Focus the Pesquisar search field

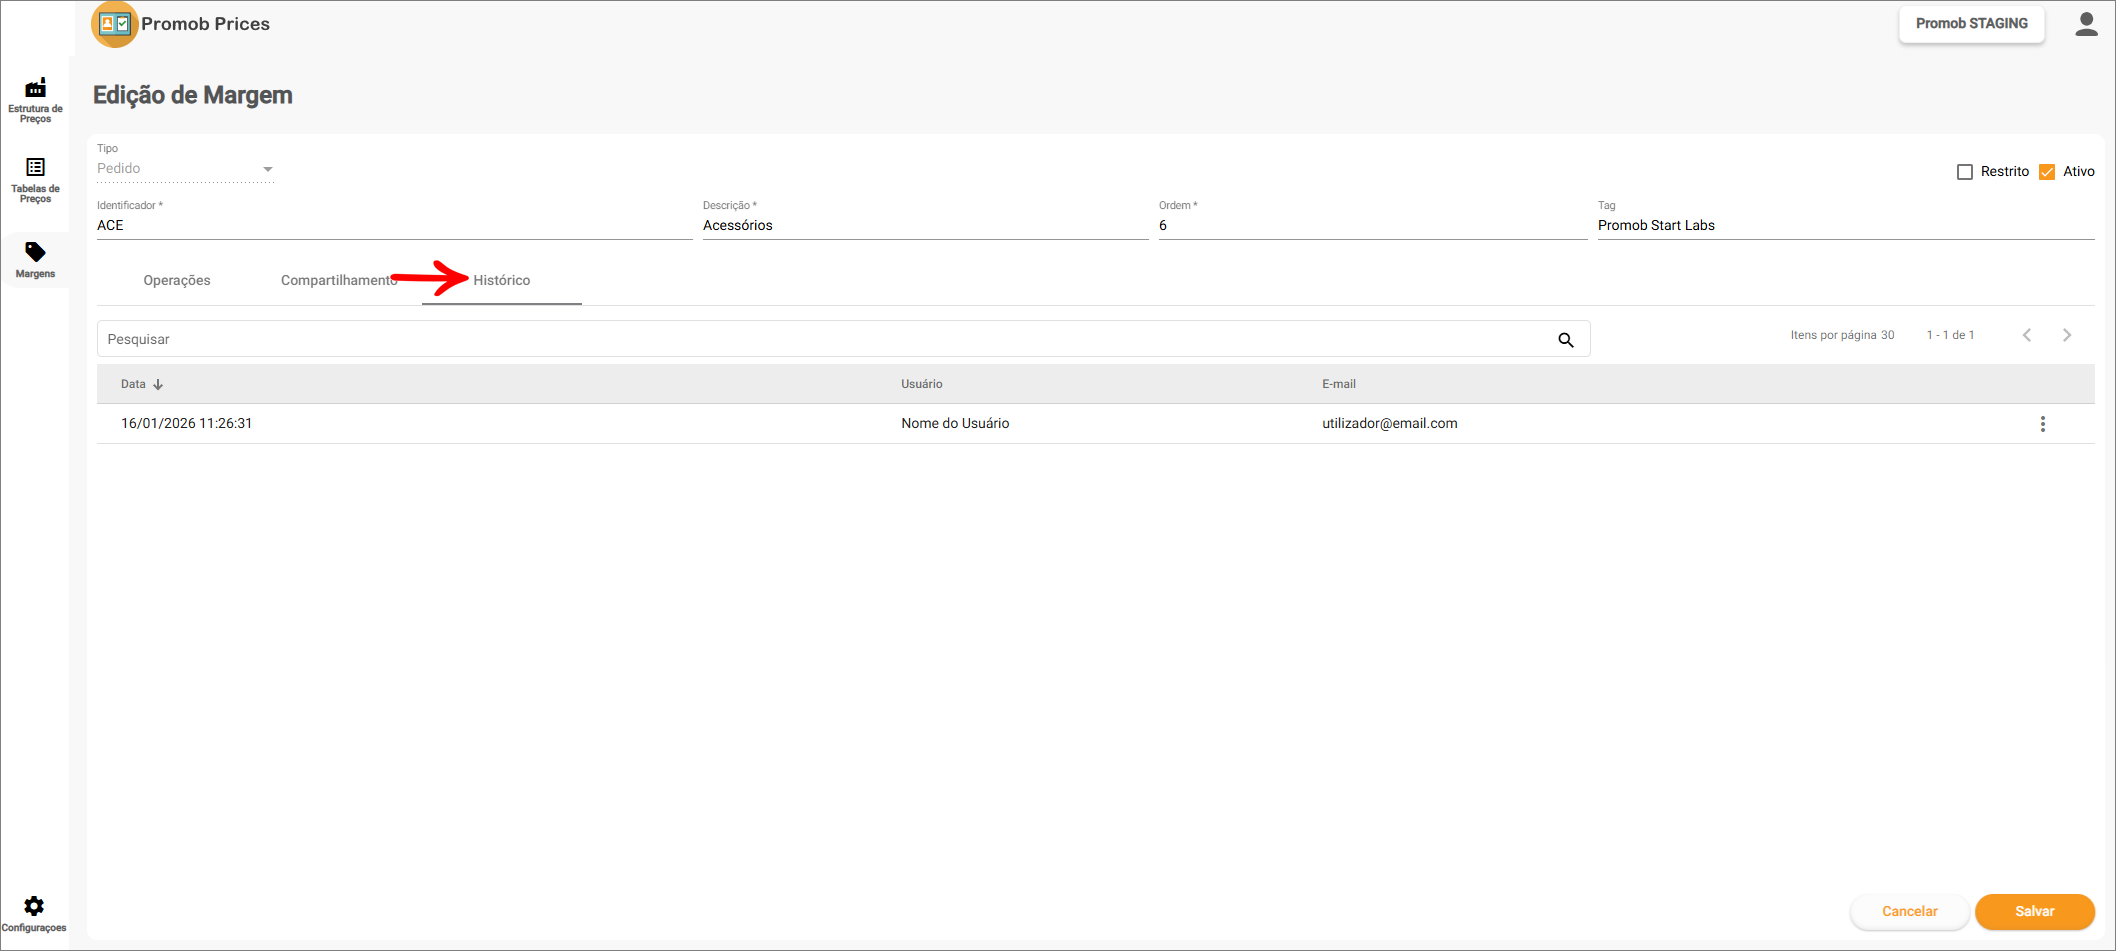(x=843, y=339)
